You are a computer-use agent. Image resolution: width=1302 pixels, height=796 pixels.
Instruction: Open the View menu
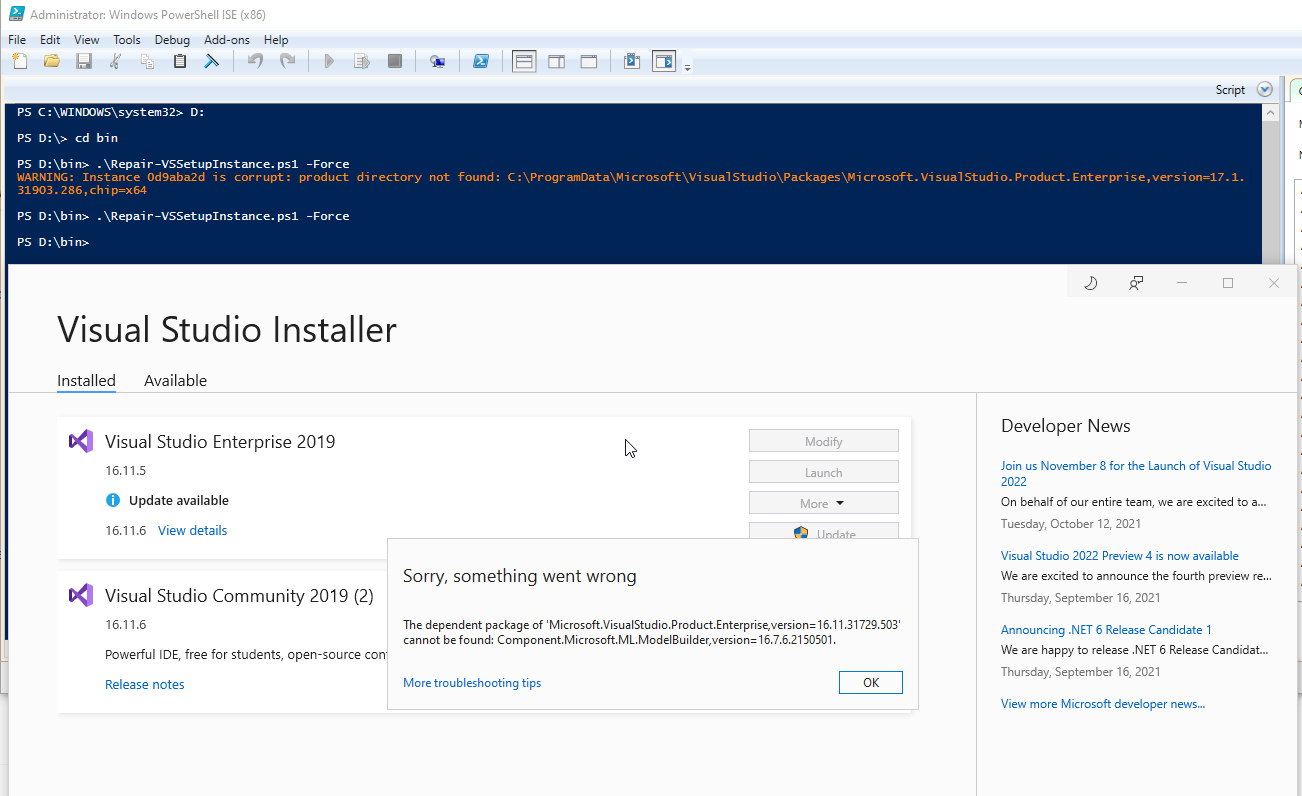point(87,40)
